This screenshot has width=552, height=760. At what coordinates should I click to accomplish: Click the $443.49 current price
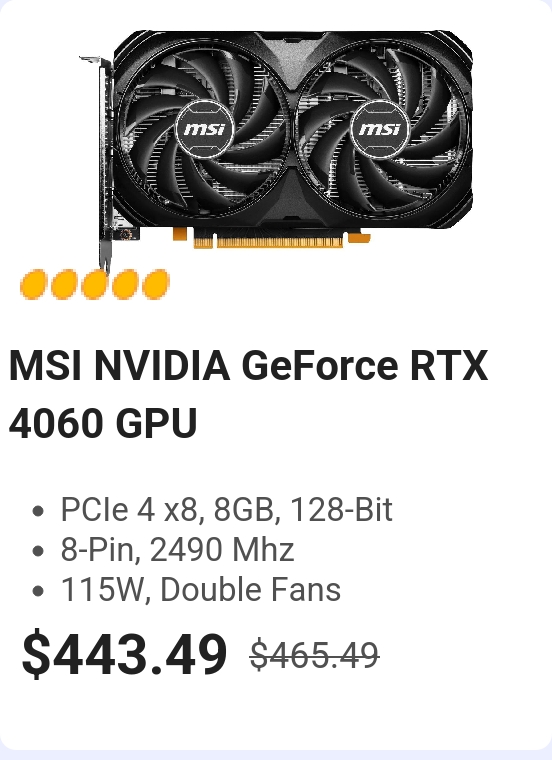click(124, 653)
